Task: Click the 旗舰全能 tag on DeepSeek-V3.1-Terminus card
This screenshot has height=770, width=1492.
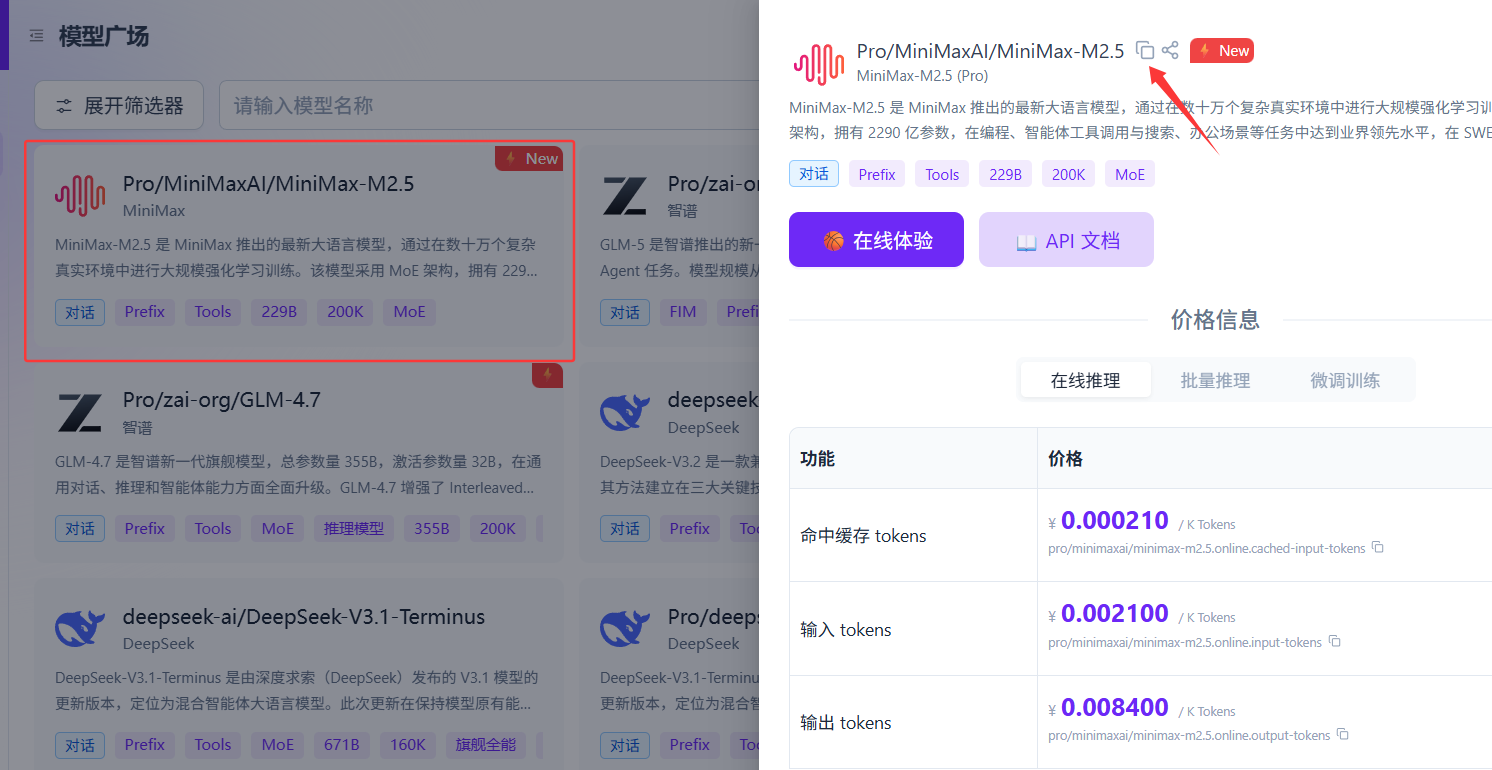Action: click(x=486, y=744)
